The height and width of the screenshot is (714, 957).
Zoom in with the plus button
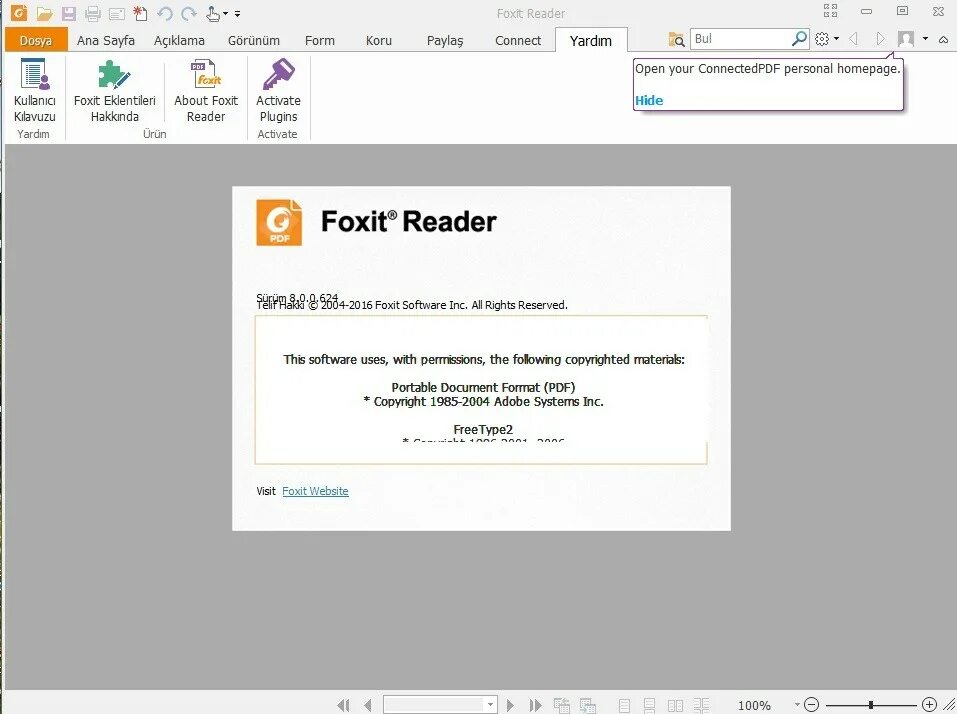pos(929,705)
